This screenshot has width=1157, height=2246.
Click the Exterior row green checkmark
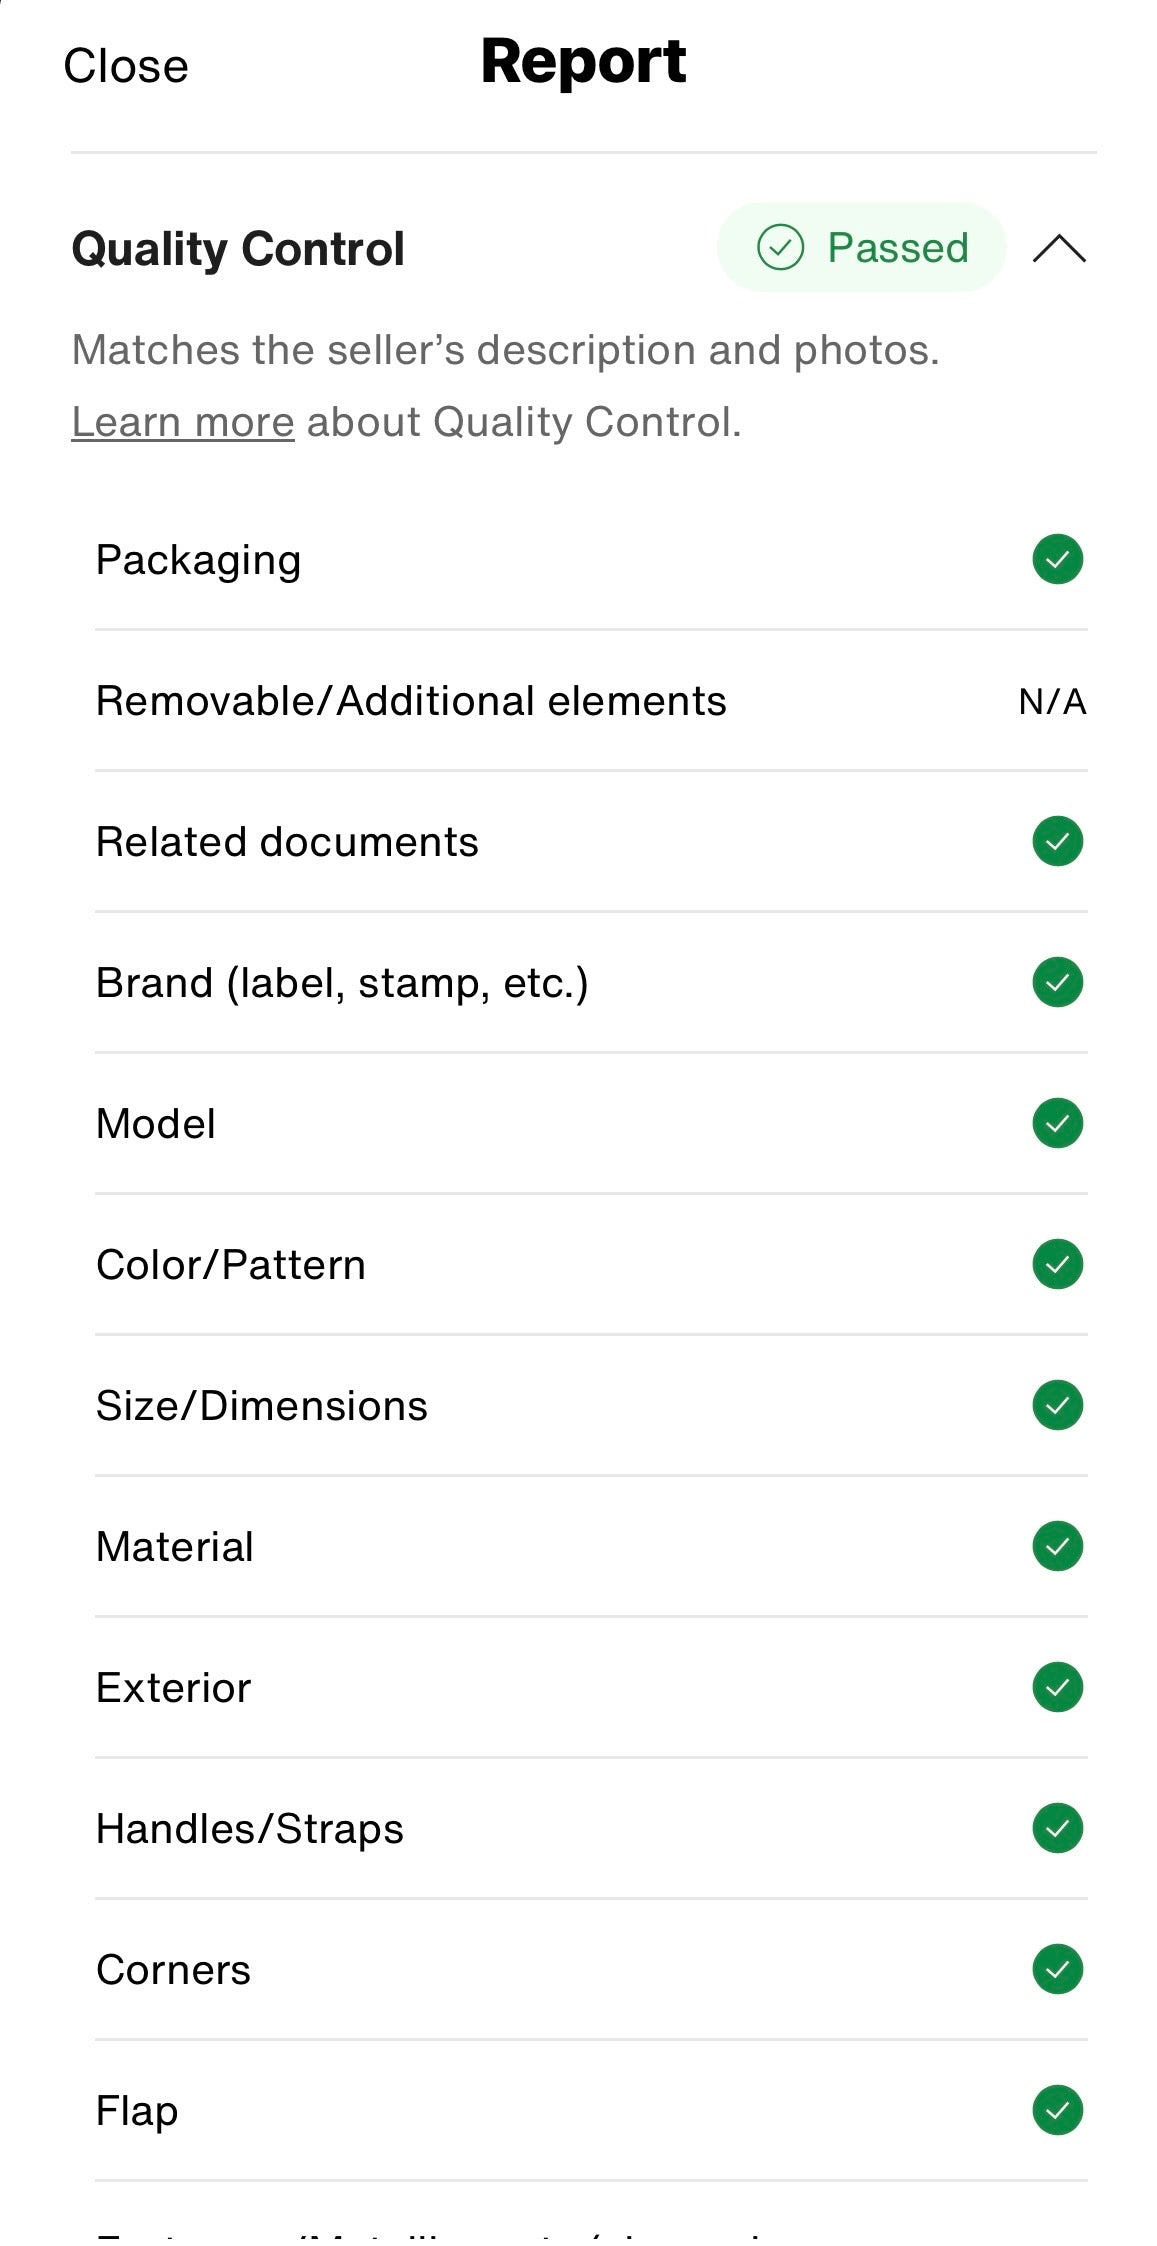click(x=1057, y=1687)
